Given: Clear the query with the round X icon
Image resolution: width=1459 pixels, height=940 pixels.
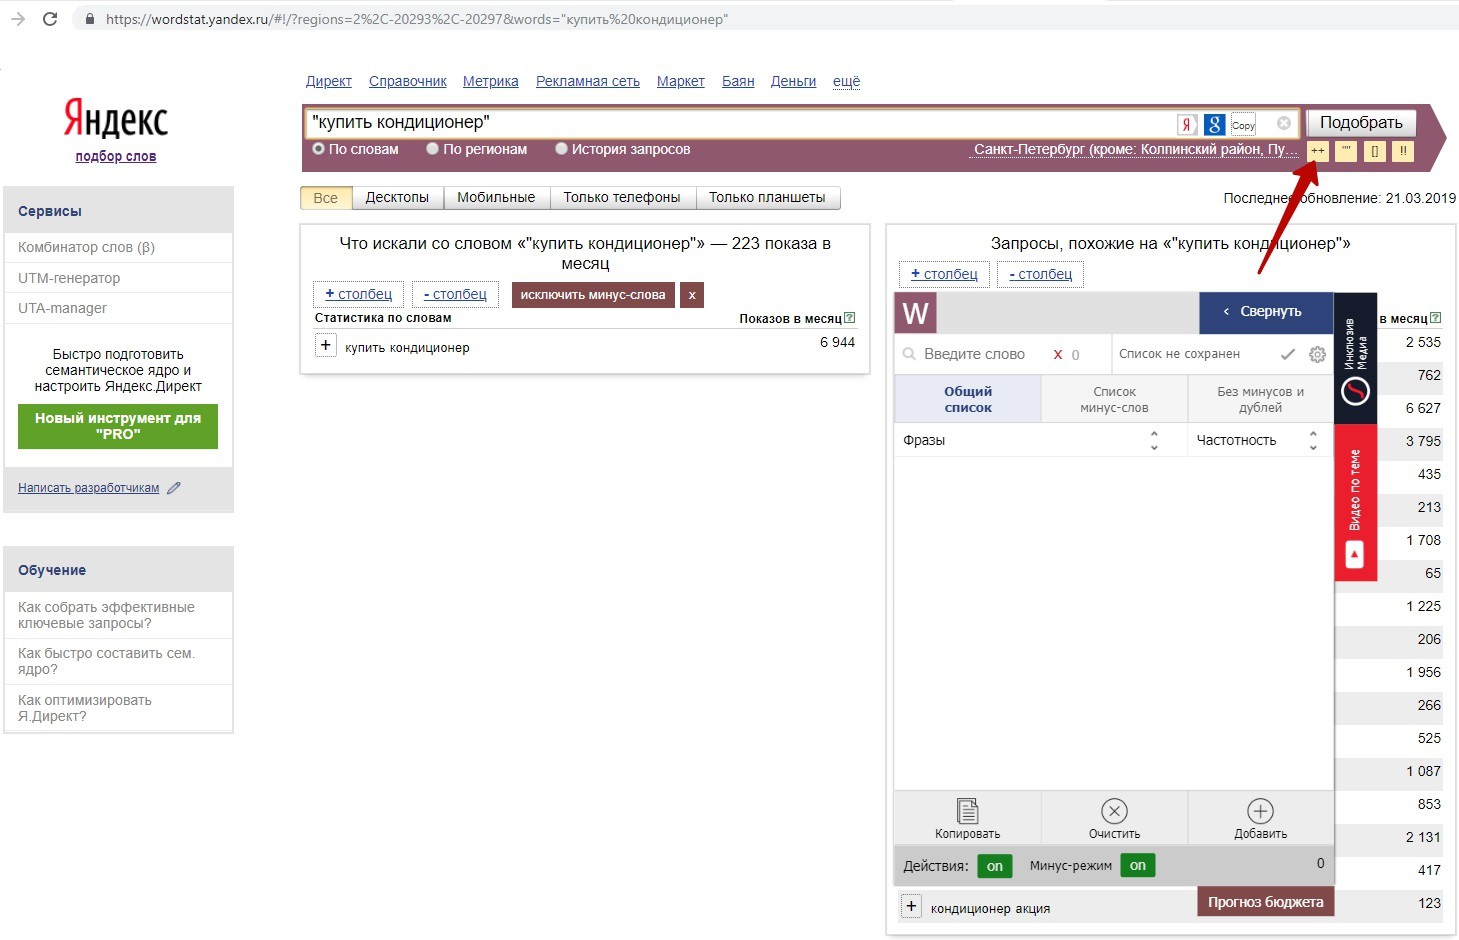Looking at the screenshot, I should (x=1284, y=123).
